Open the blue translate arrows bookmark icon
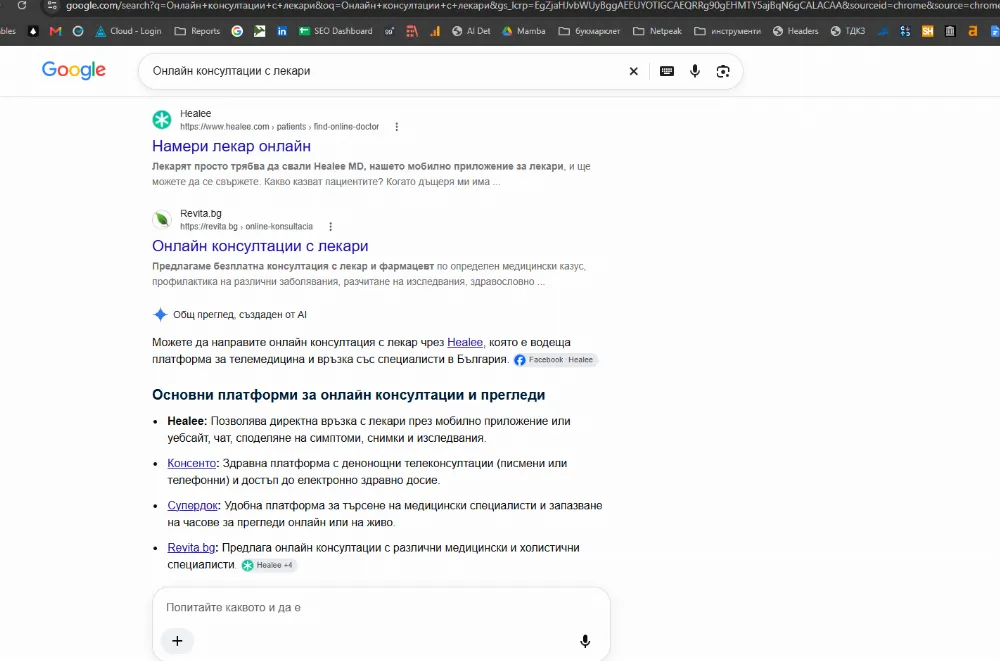The height and width of the screenshot is (661, 1000). [x=905, y=31]
